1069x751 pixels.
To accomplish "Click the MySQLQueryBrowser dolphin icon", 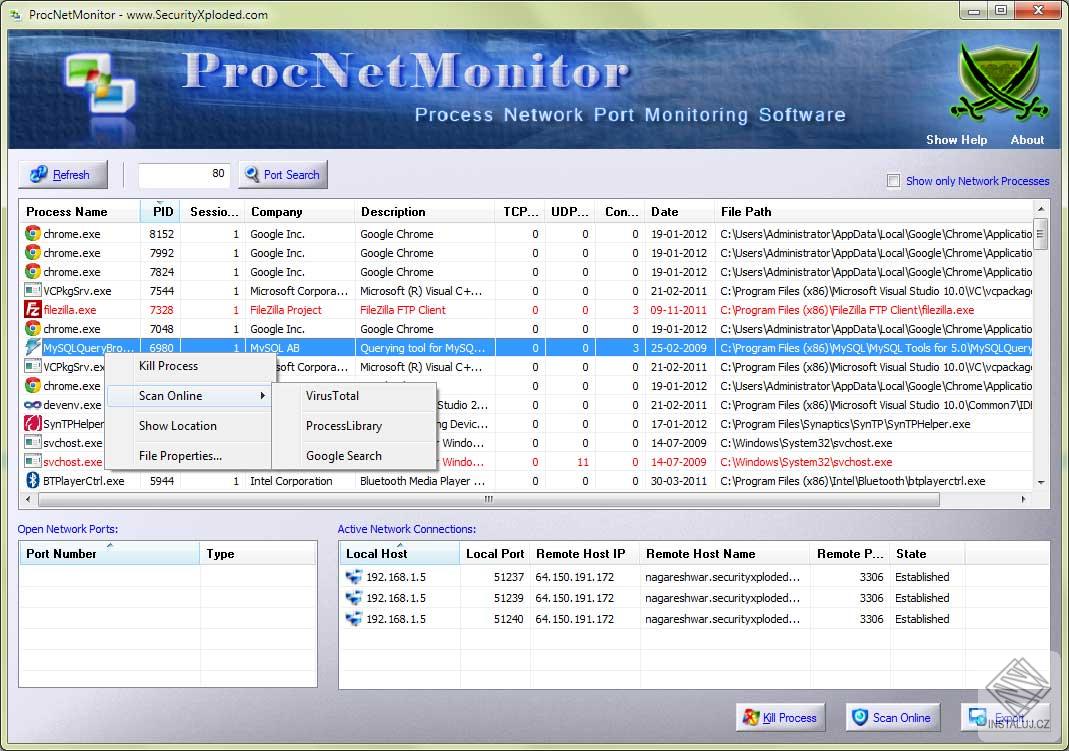I will pos(33,348).
